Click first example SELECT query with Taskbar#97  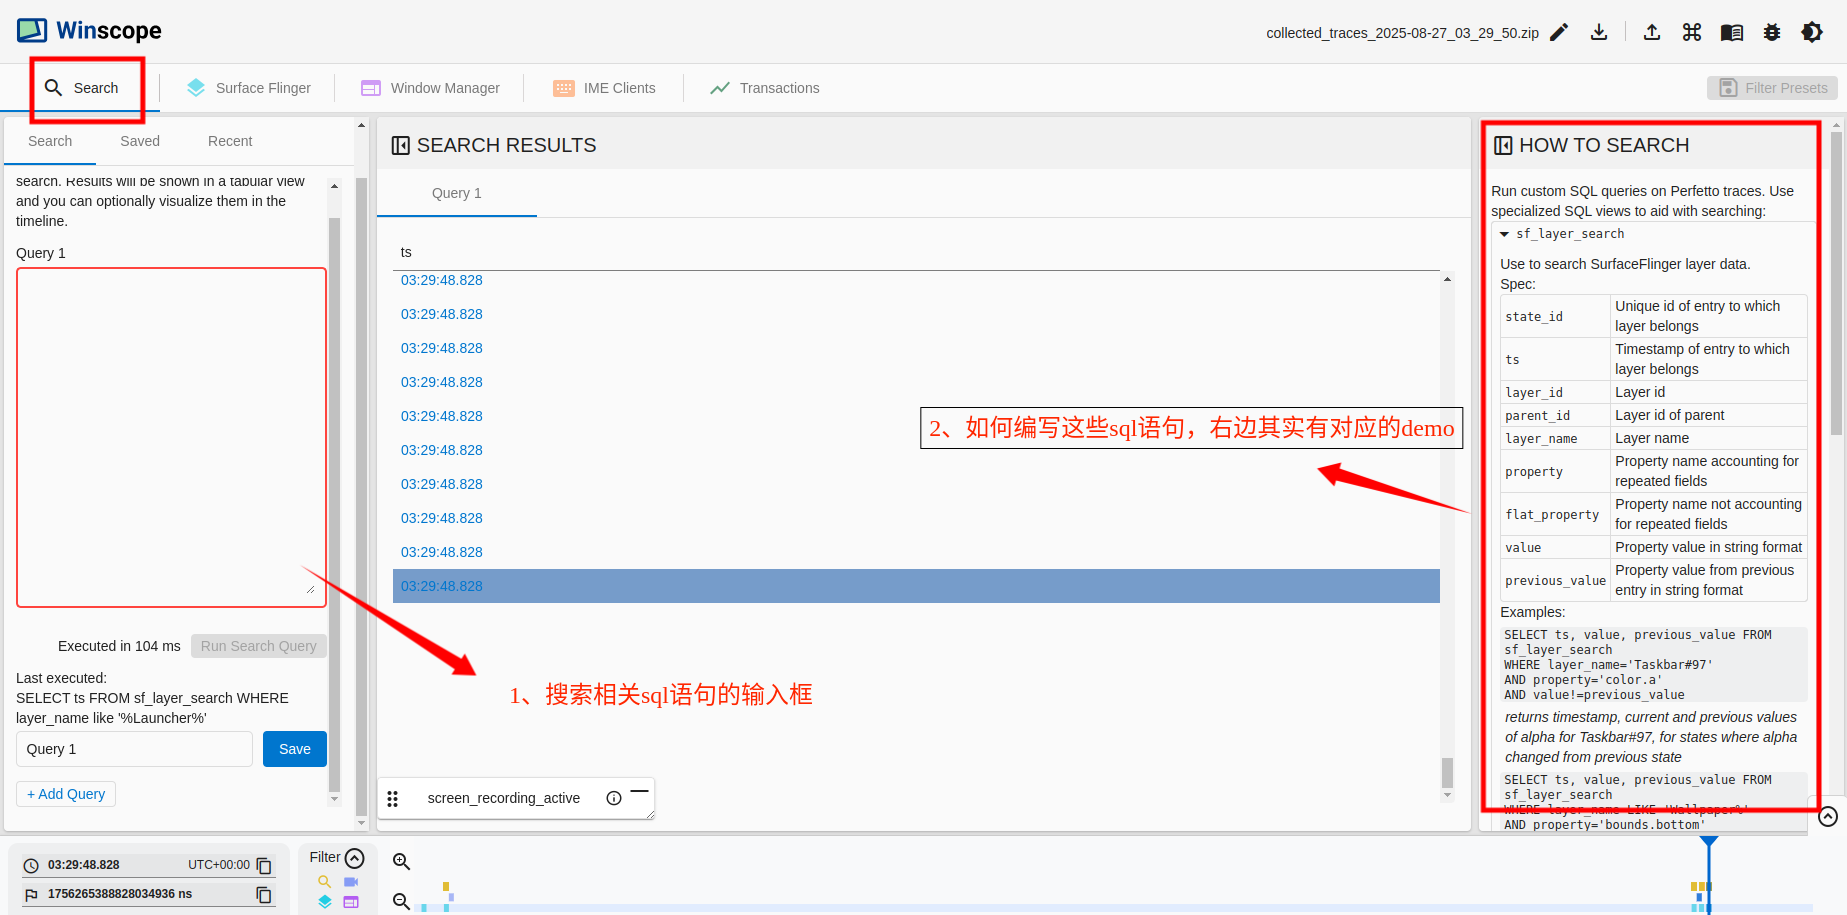coord(1654,665)
